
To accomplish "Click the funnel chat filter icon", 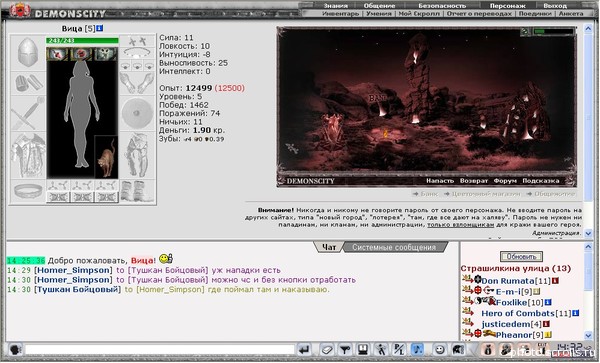I will [345, 350].
